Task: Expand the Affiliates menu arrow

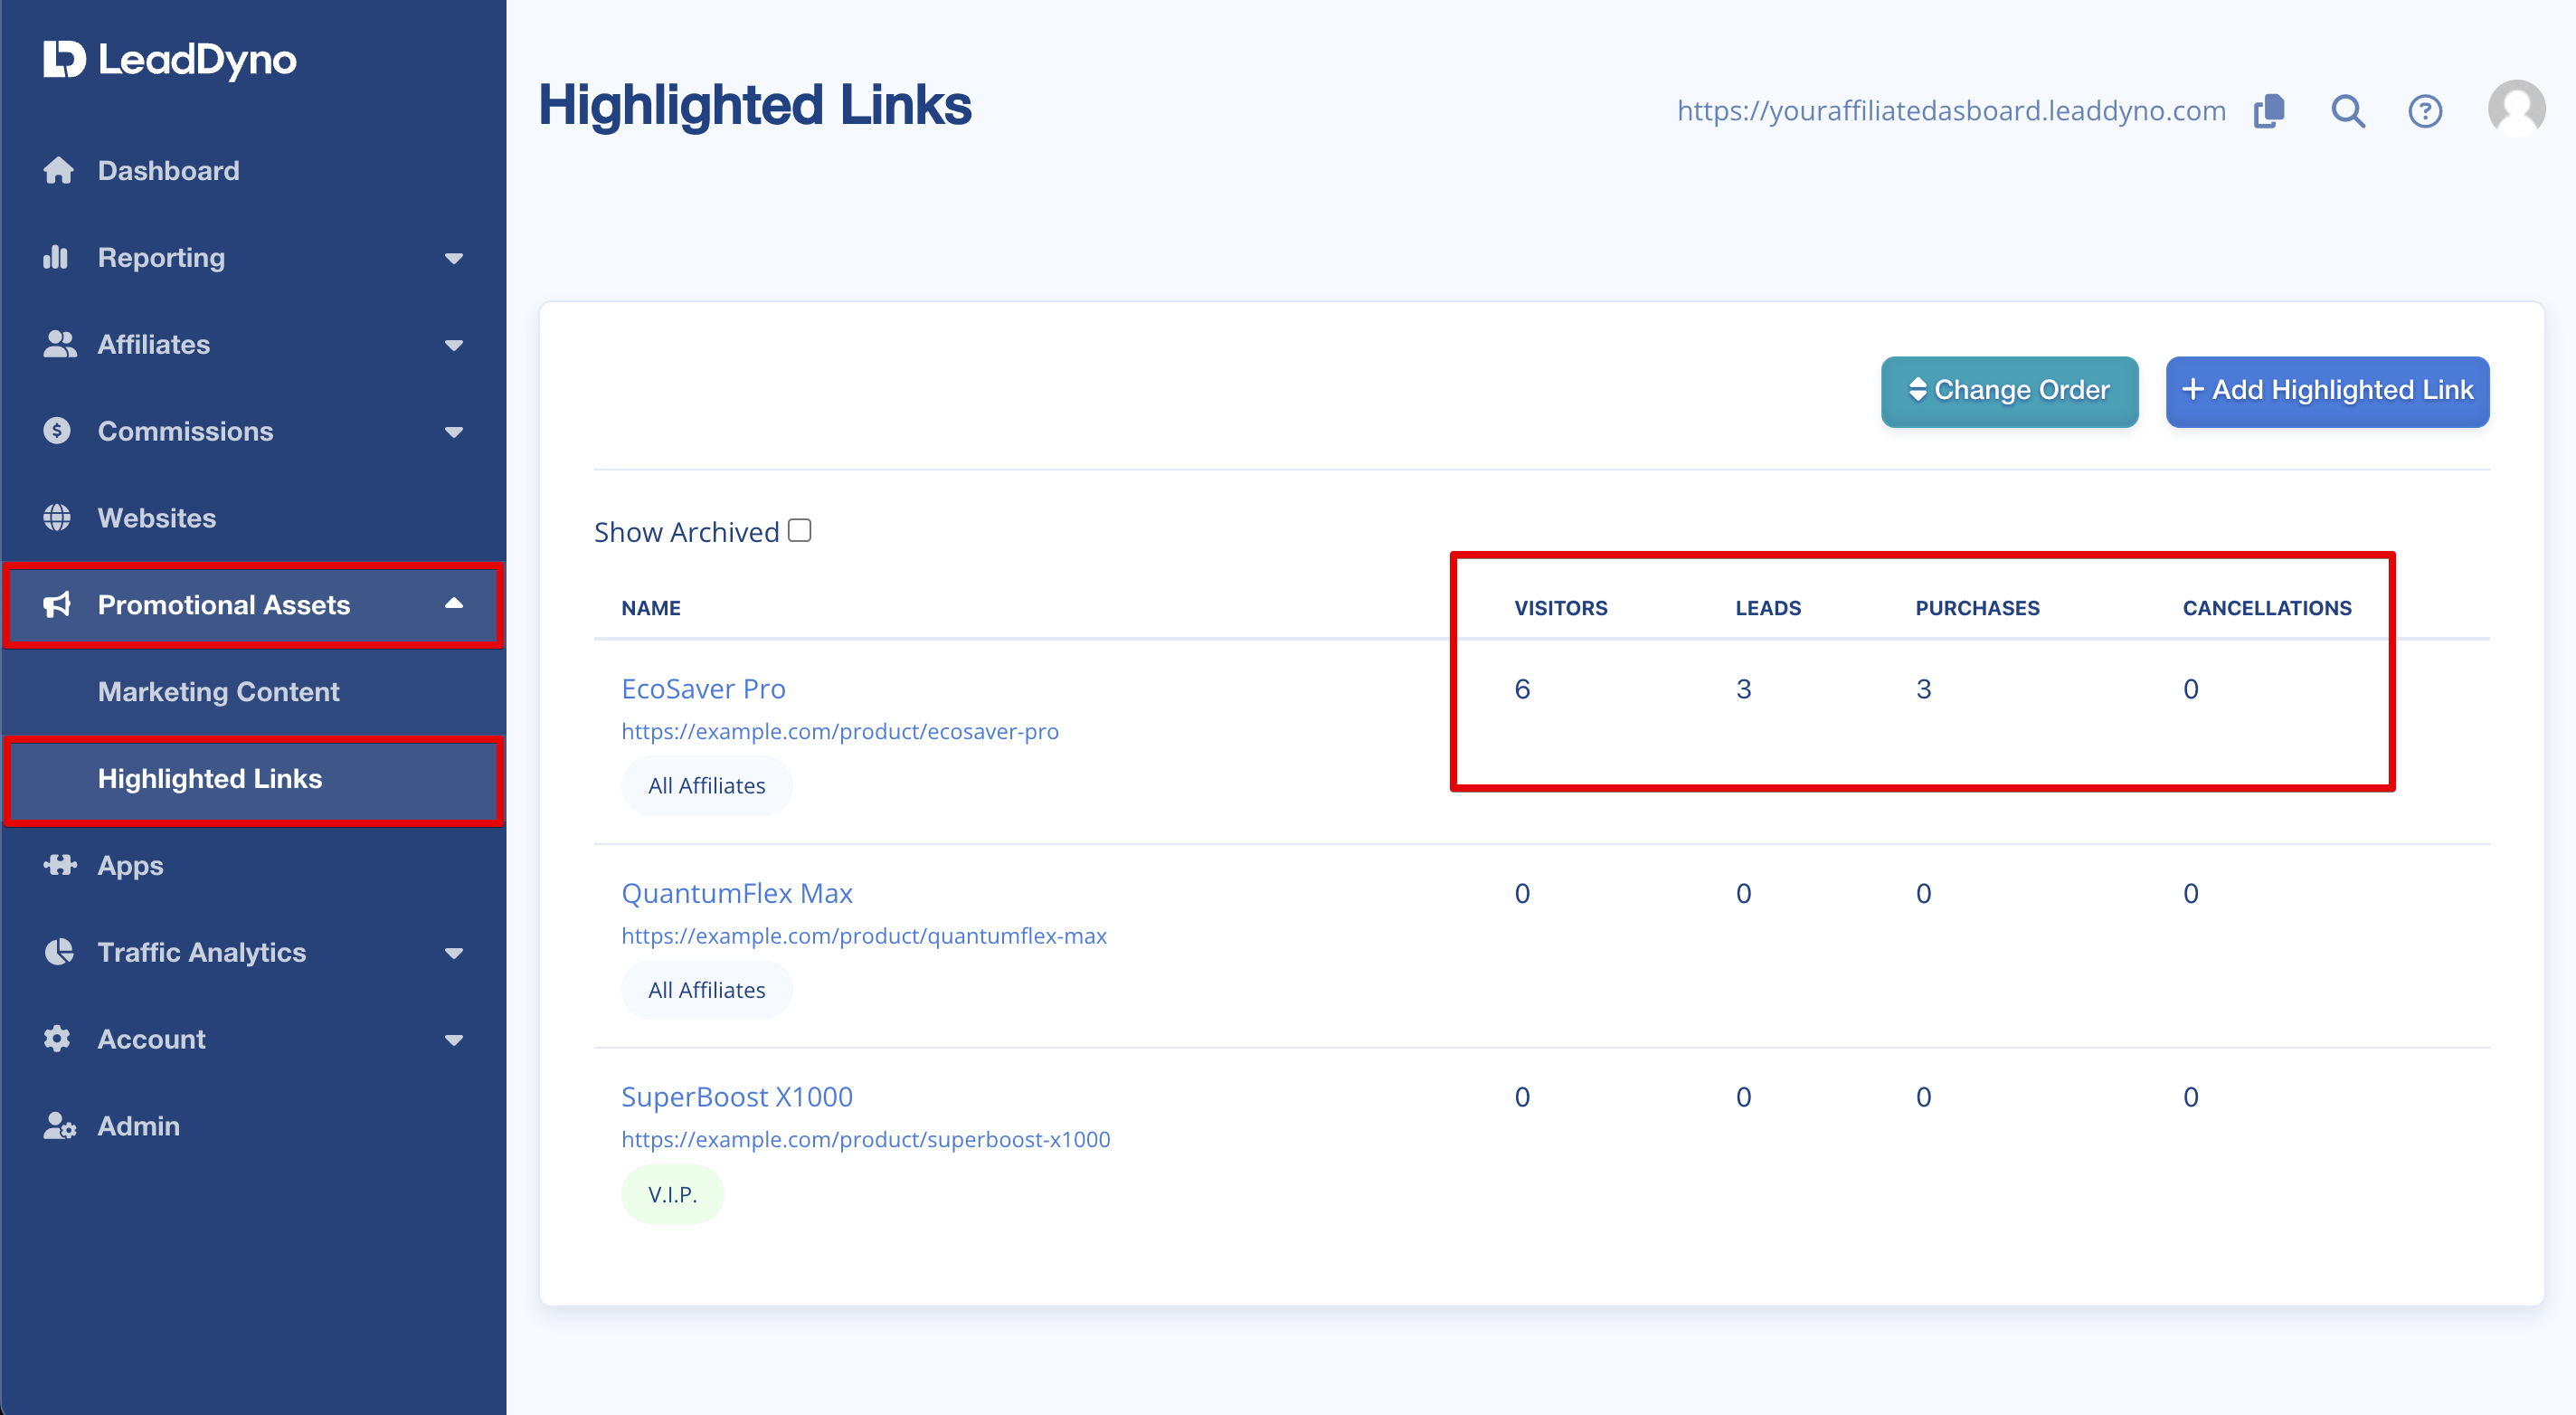Action: 454,346
